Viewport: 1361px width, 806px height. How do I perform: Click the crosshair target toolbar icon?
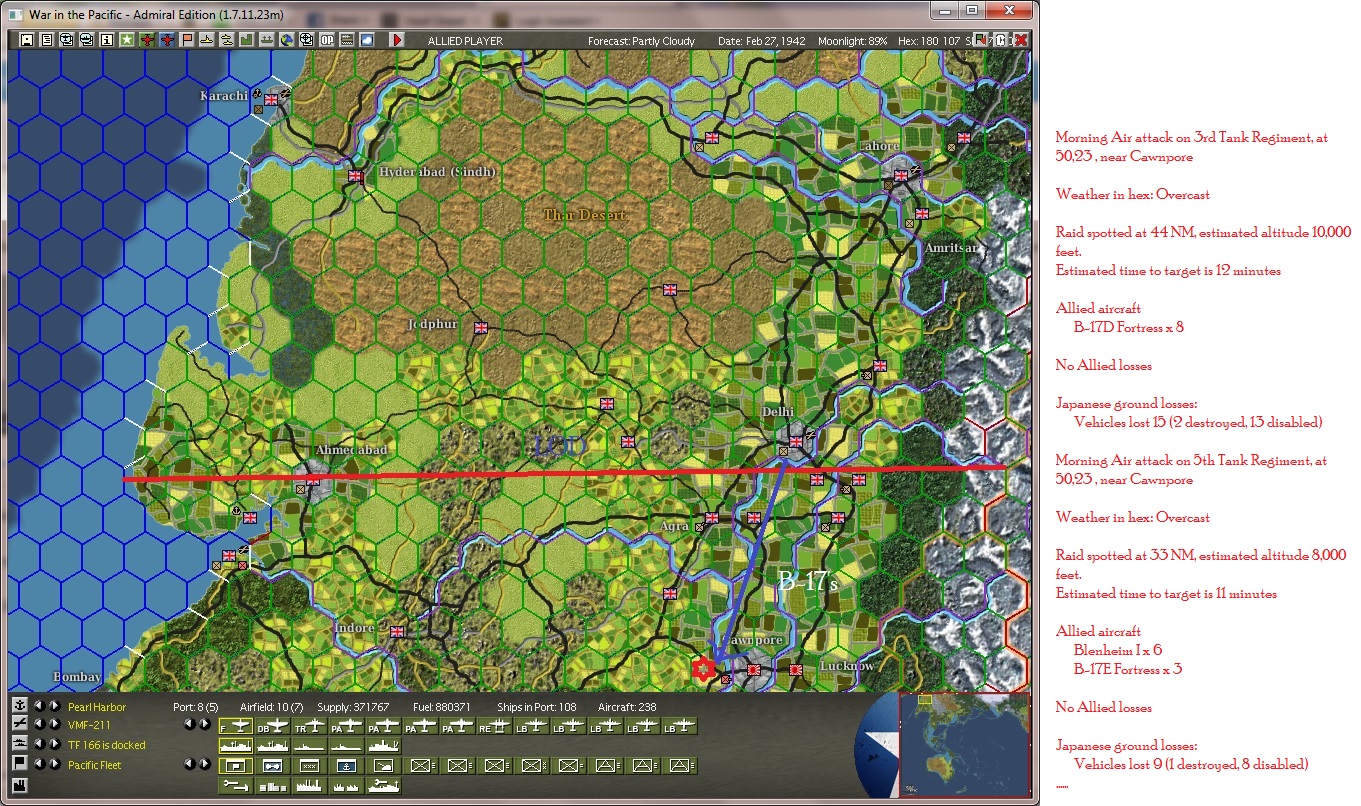[x=306, y=40]
